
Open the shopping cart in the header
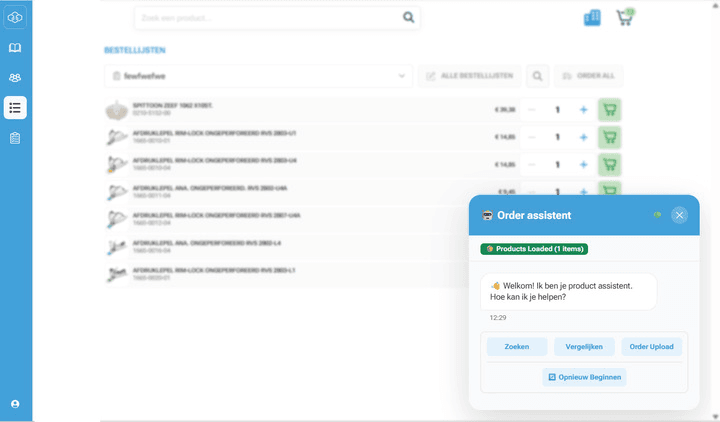625,17
